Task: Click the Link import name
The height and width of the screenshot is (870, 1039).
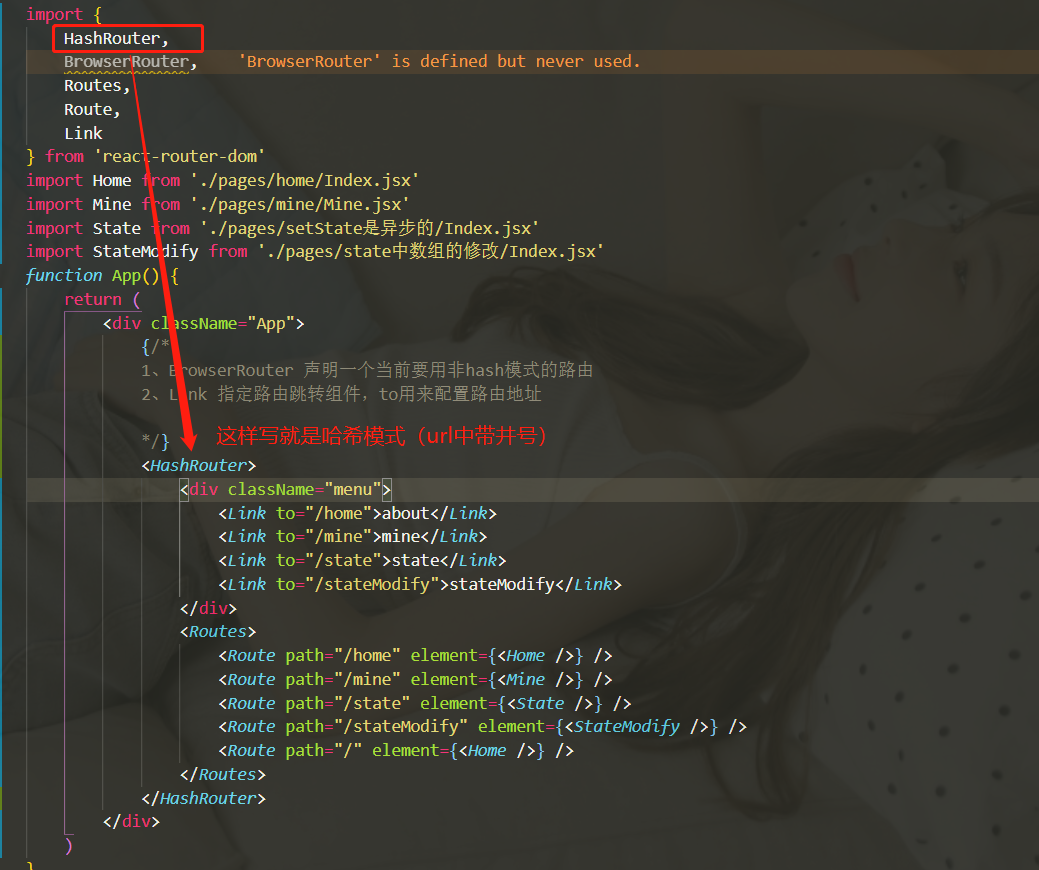Action: 83,134
